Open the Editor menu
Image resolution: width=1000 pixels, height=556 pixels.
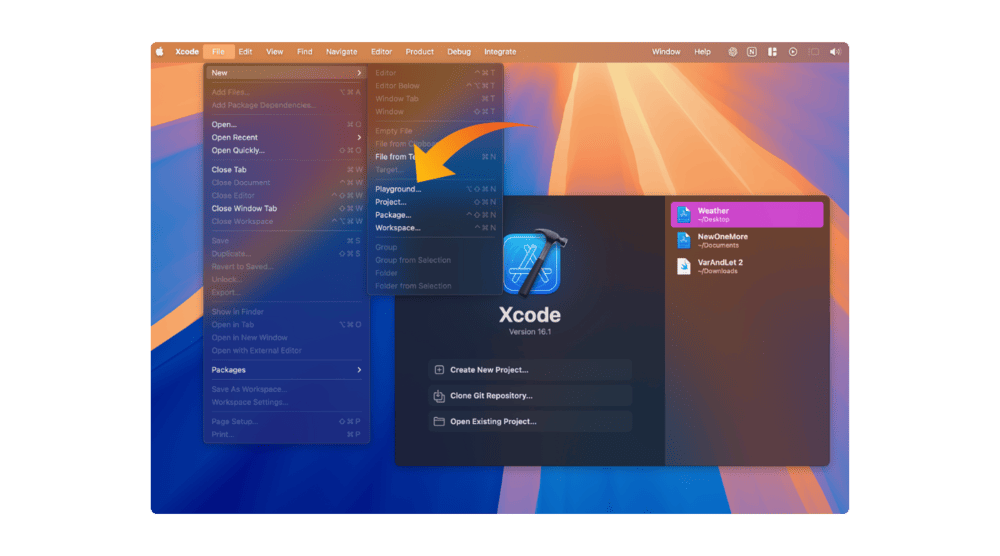(x=381, y=52)
